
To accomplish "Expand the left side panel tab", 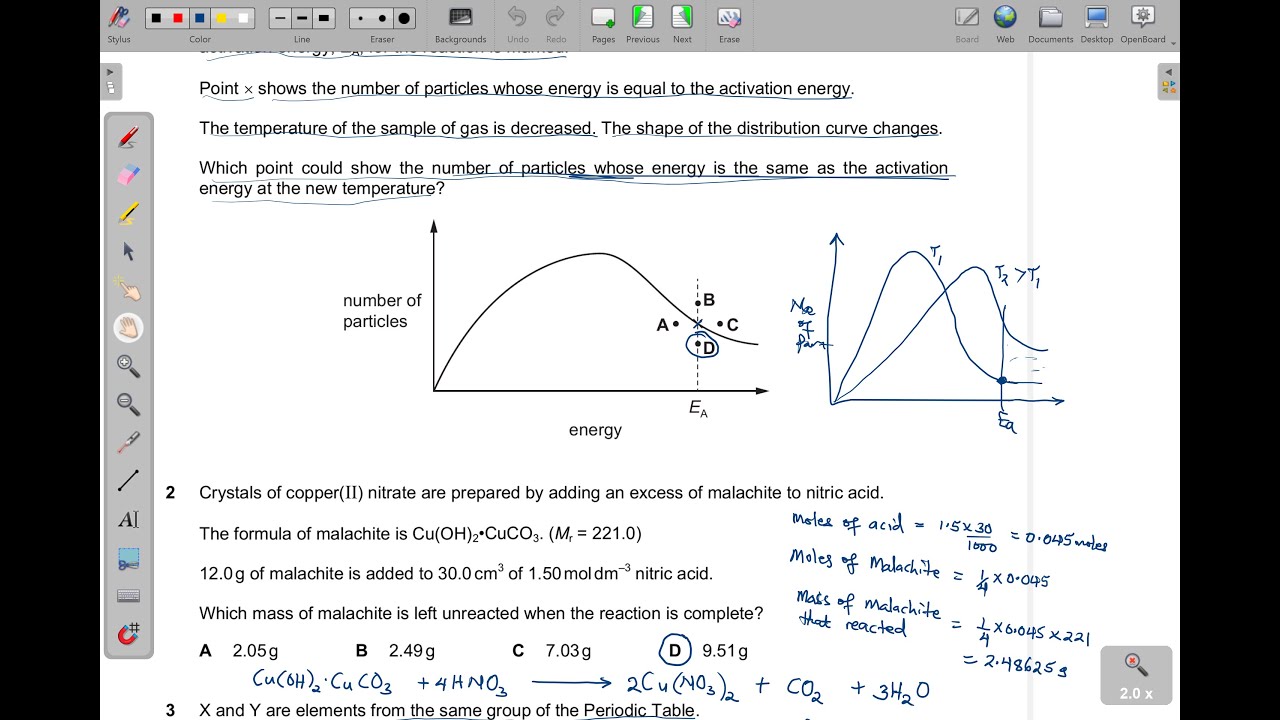I will [x=111, y=81].
